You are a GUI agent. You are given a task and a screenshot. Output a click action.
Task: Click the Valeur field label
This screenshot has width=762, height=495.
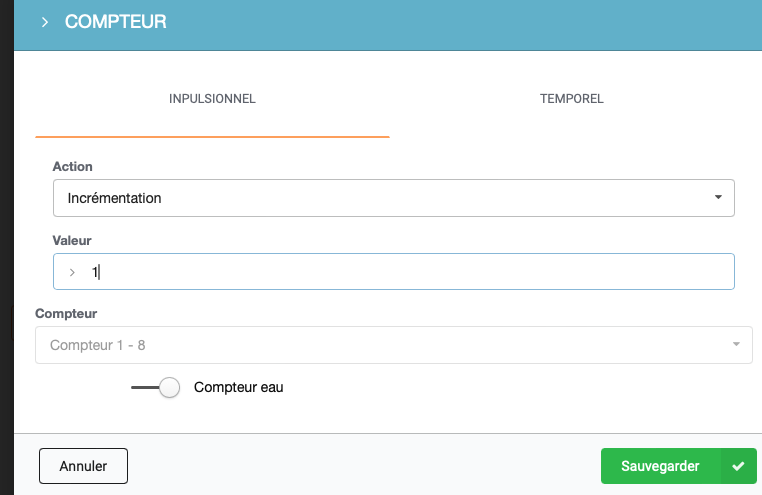[x=72, y=240]
